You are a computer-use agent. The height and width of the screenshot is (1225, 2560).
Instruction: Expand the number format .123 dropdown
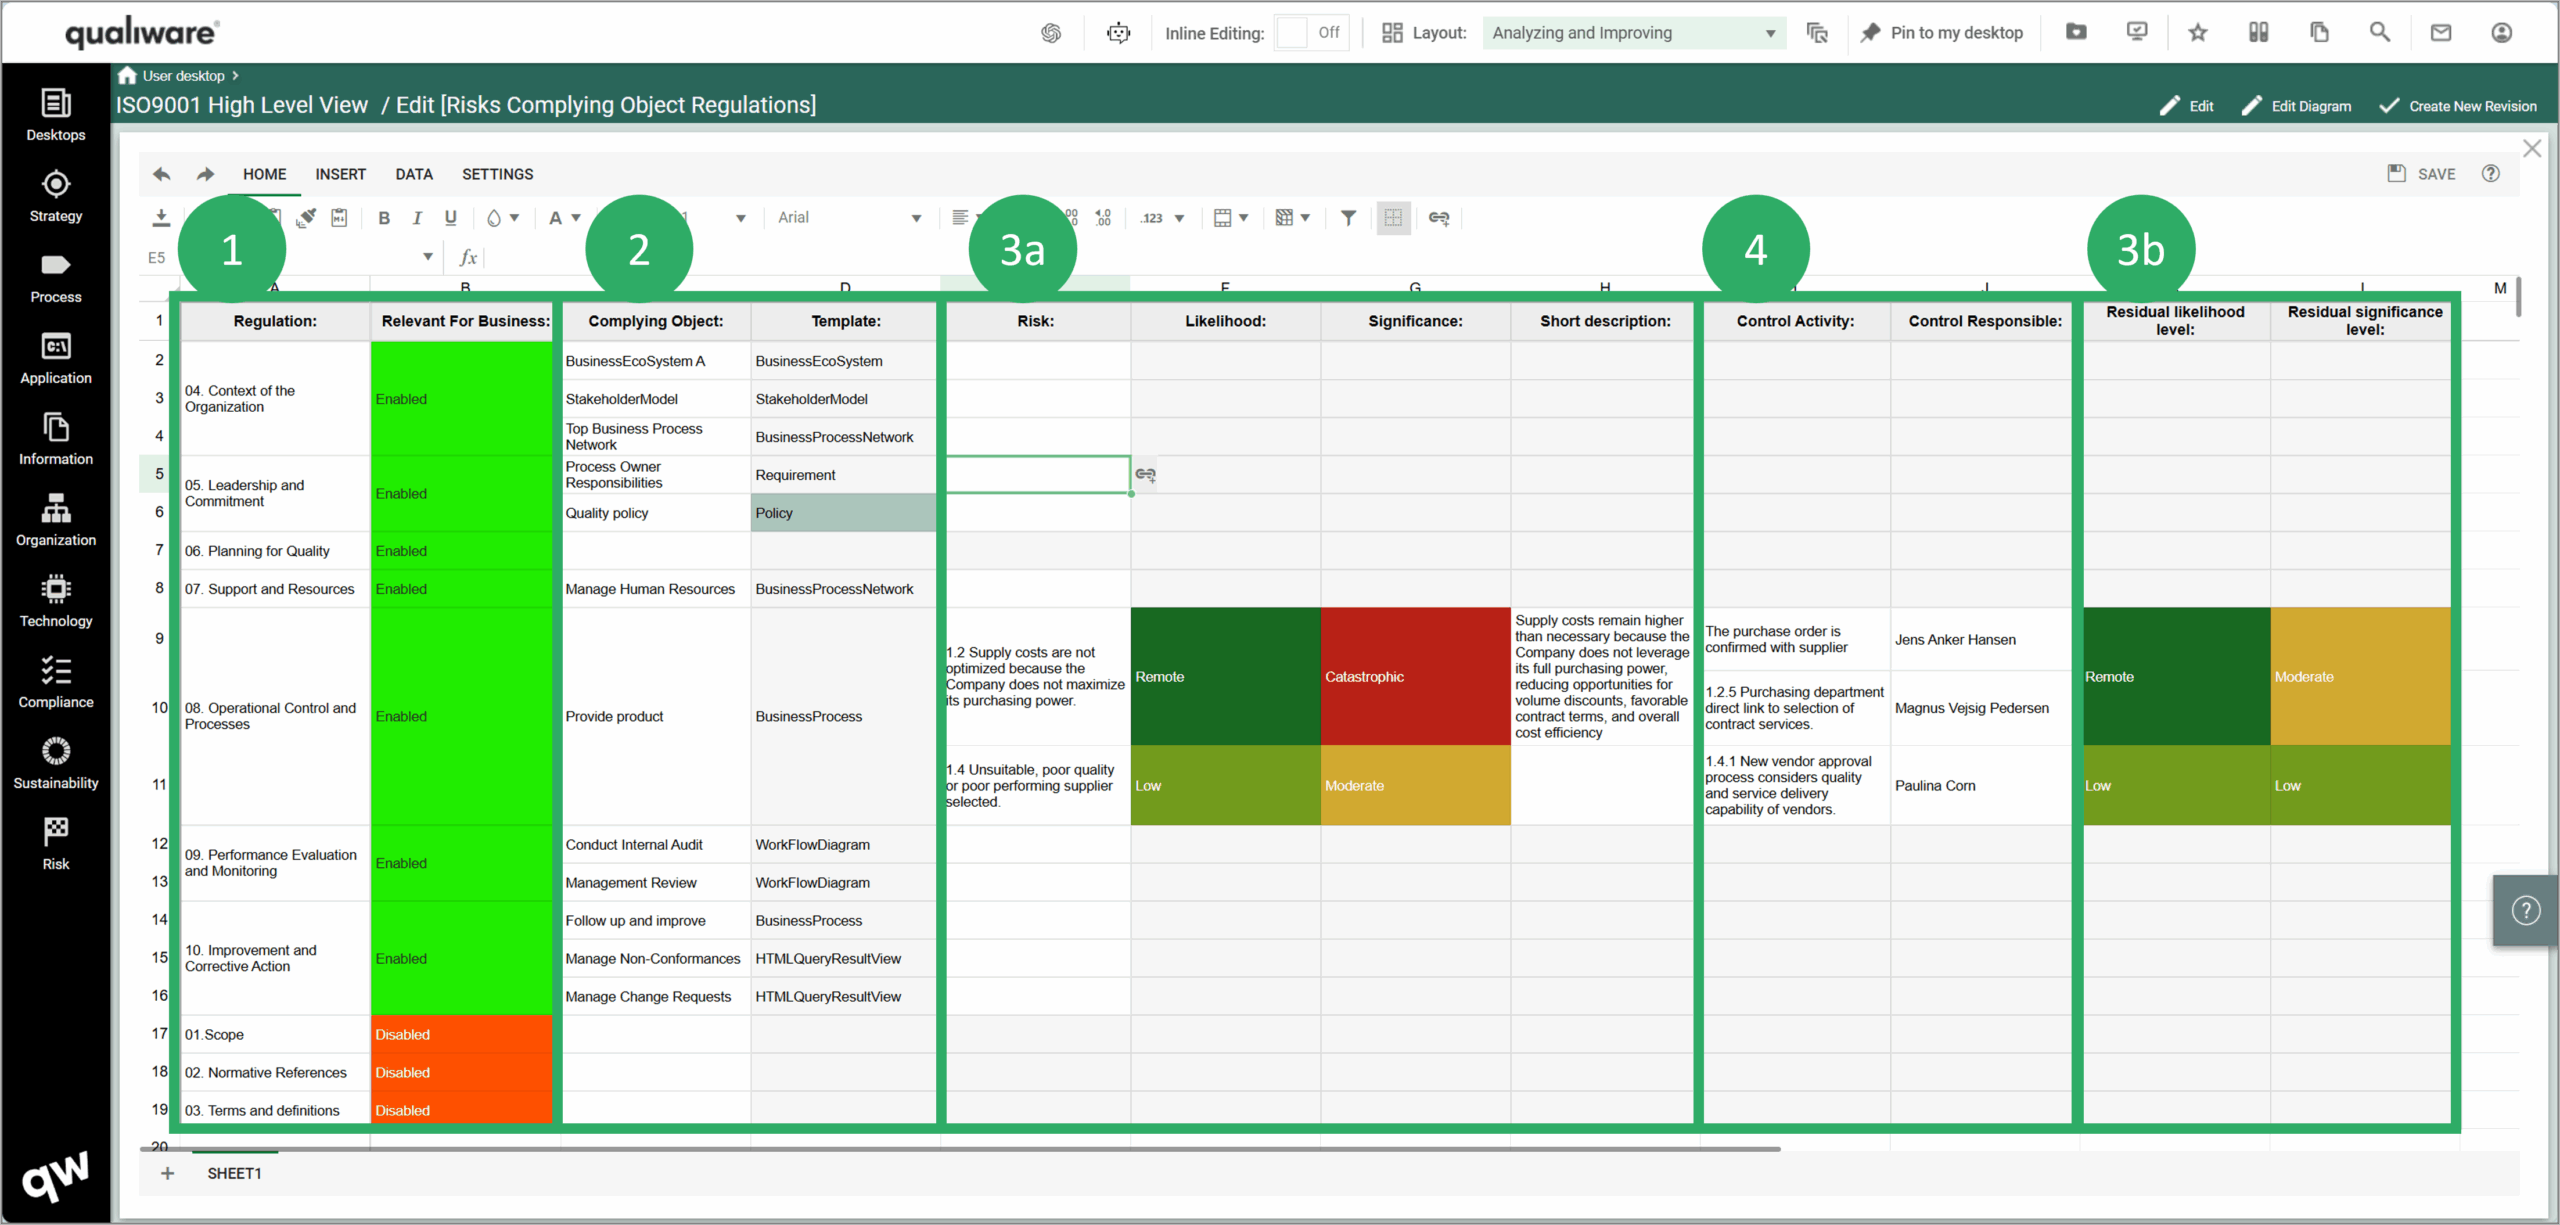(x=1160, y=217)
